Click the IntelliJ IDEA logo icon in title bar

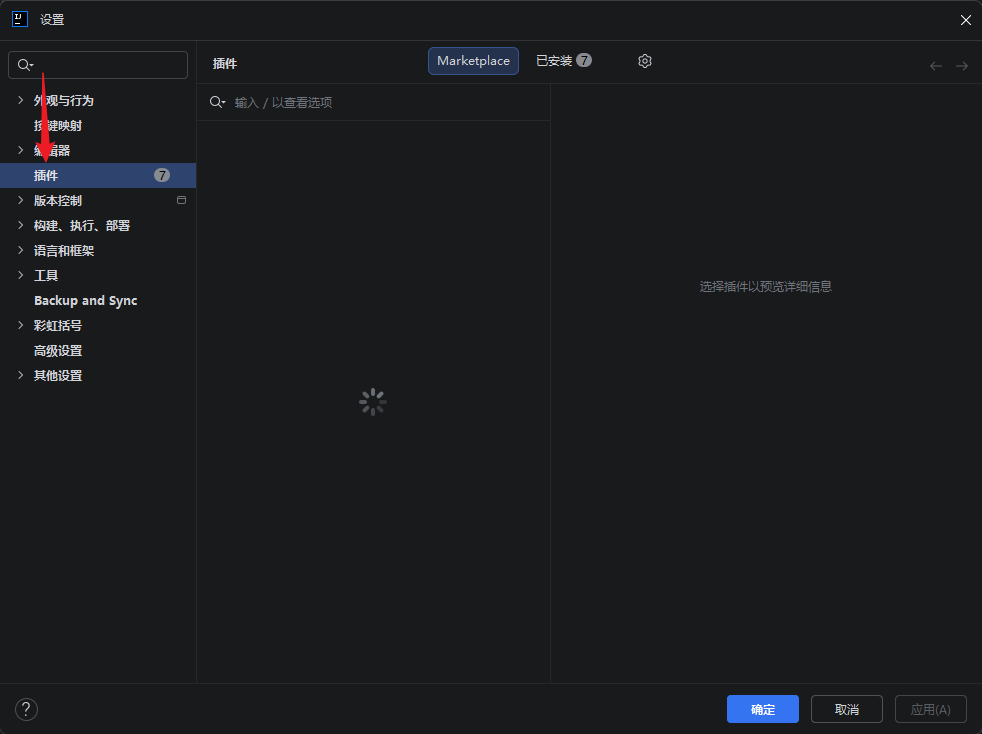pos(20,19)
